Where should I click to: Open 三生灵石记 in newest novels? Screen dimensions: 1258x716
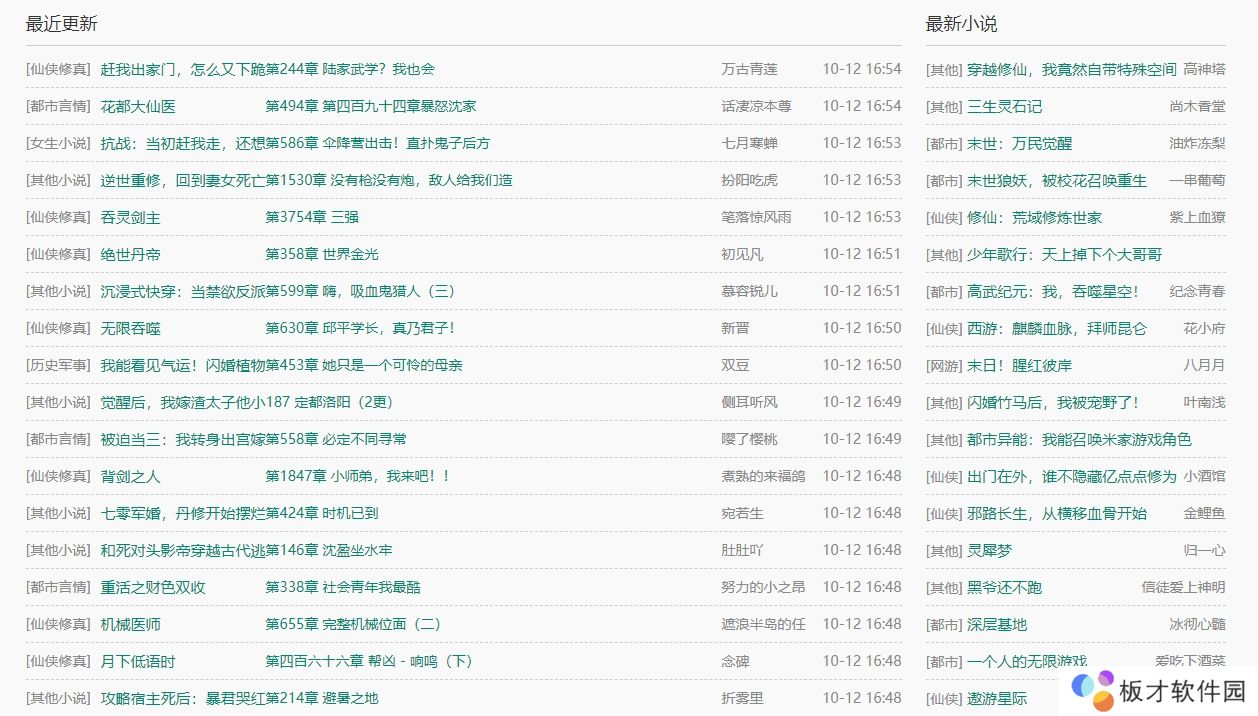click(1004, 106)
